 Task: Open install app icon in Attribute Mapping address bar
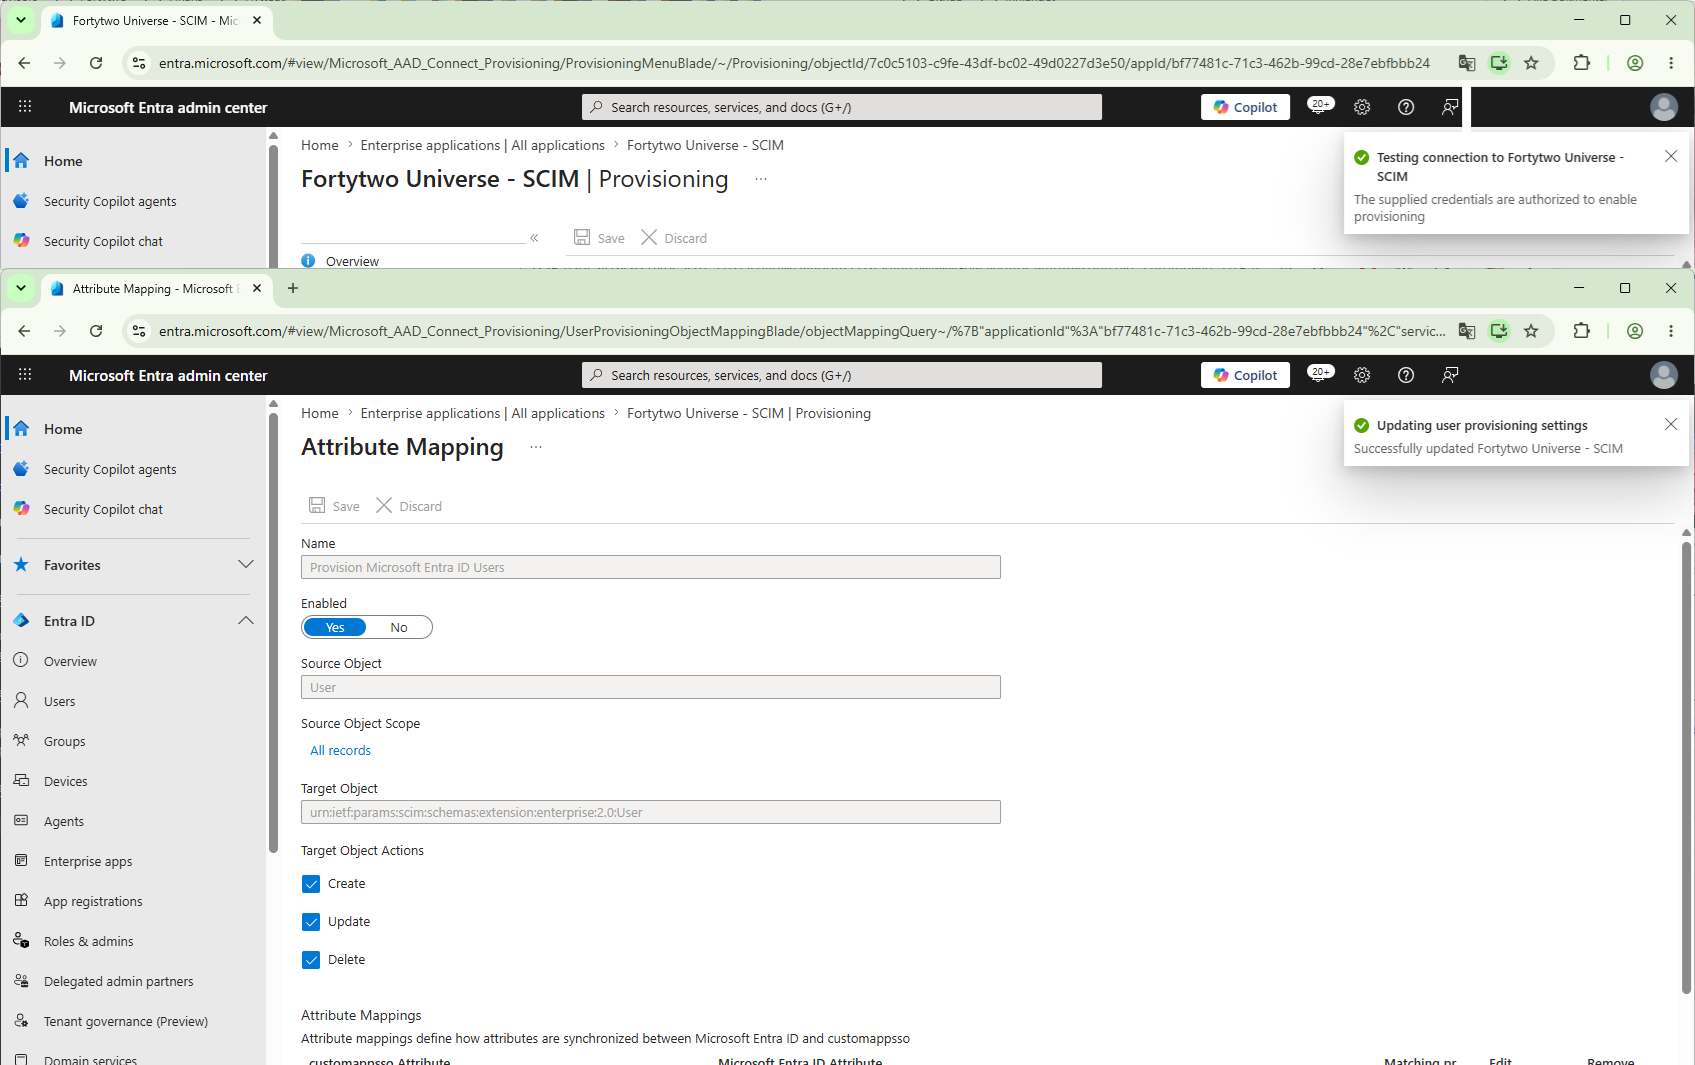pyautogui.click(x=1499, y=331)
